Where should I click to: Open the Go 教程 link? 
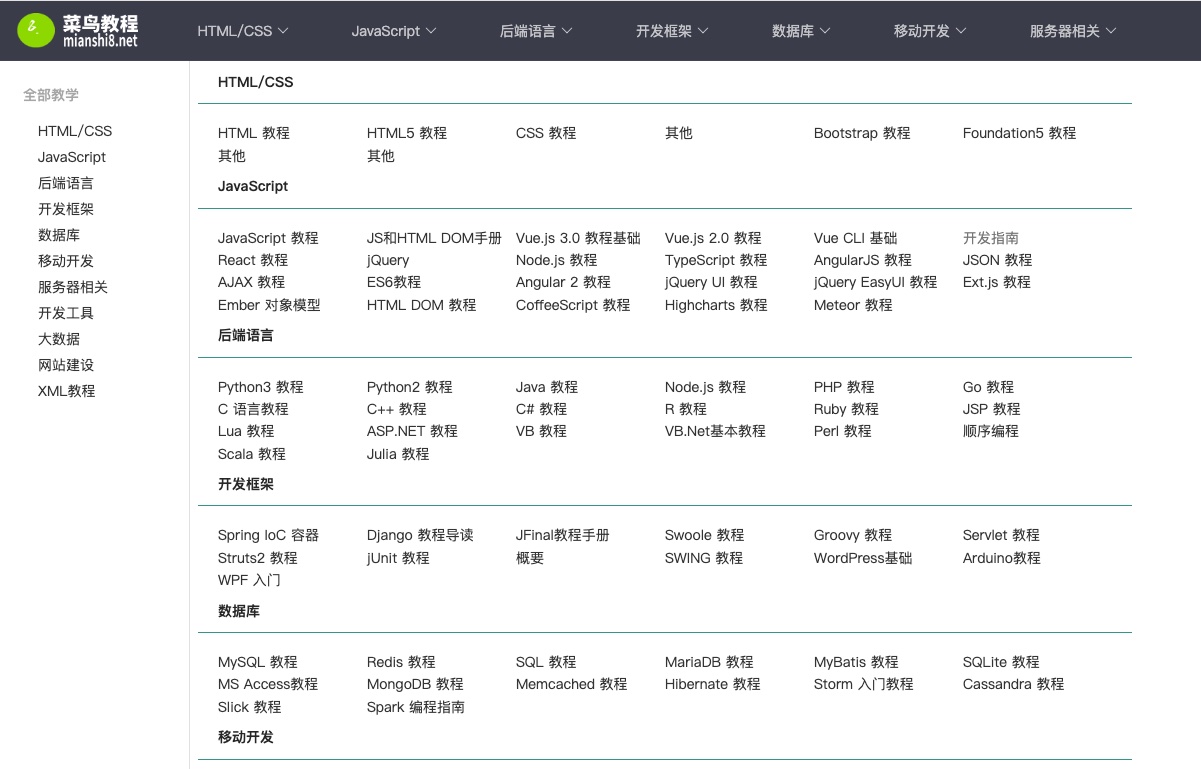[x=988, y=387]
